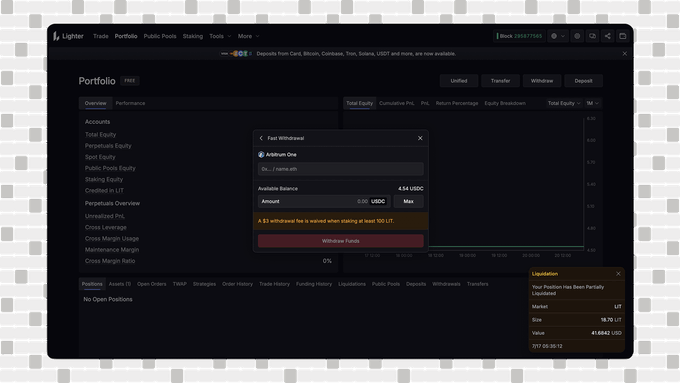Select the Overview tab

click(x=95, y=103)
